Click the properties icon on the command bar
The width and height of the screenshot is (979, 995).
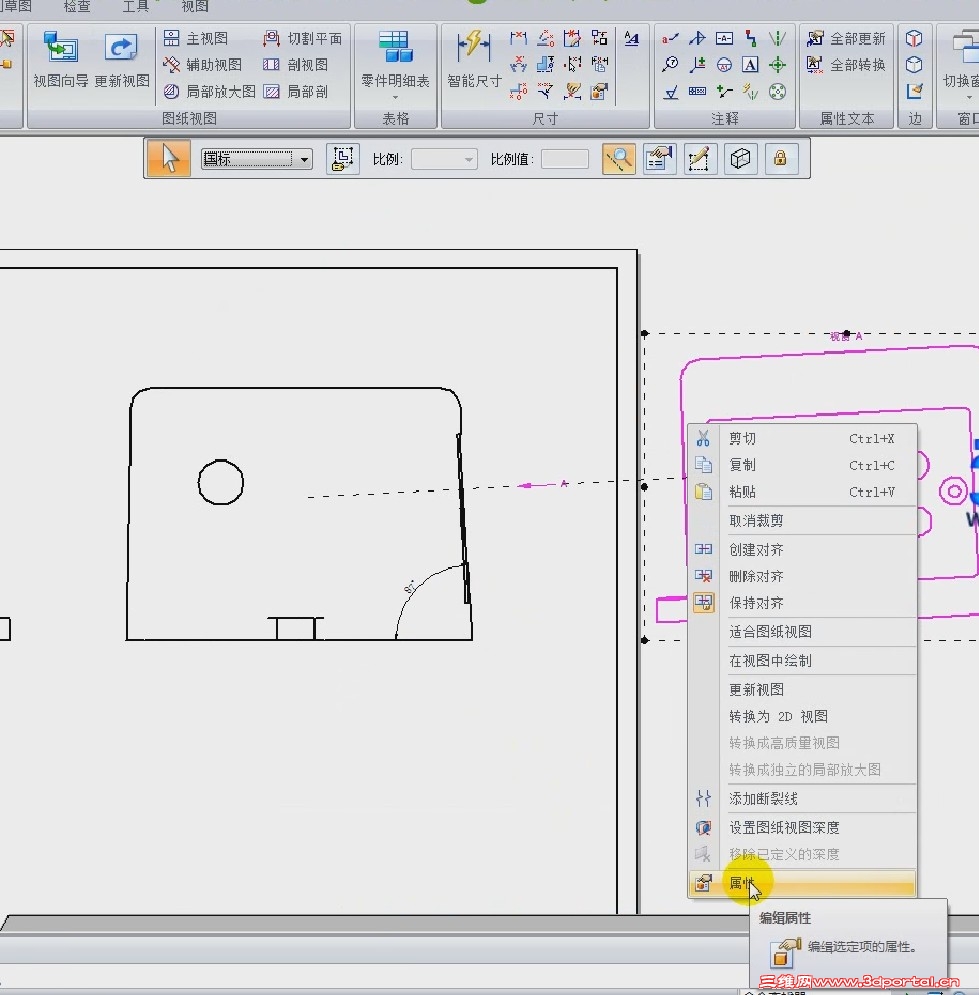pos(659,159)
